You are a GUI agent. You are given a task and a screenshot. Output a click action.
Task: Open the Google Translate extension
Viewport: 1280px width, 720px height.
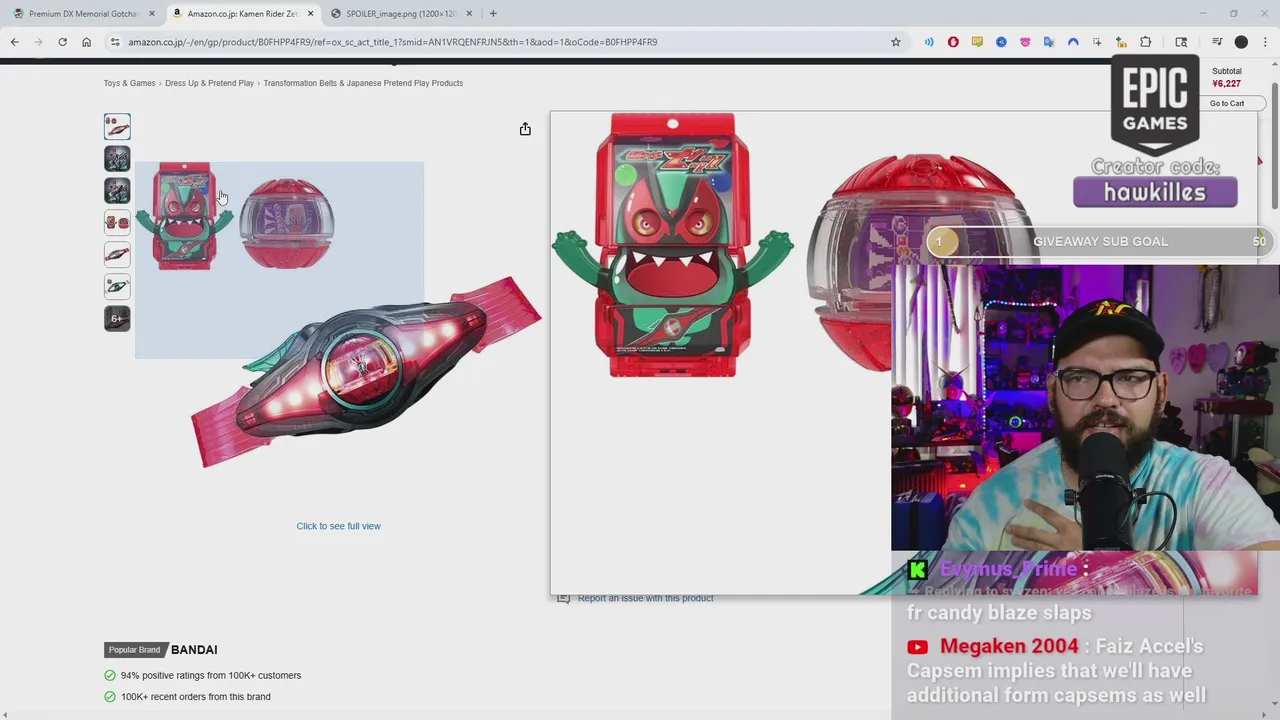tap(1049, 42)
